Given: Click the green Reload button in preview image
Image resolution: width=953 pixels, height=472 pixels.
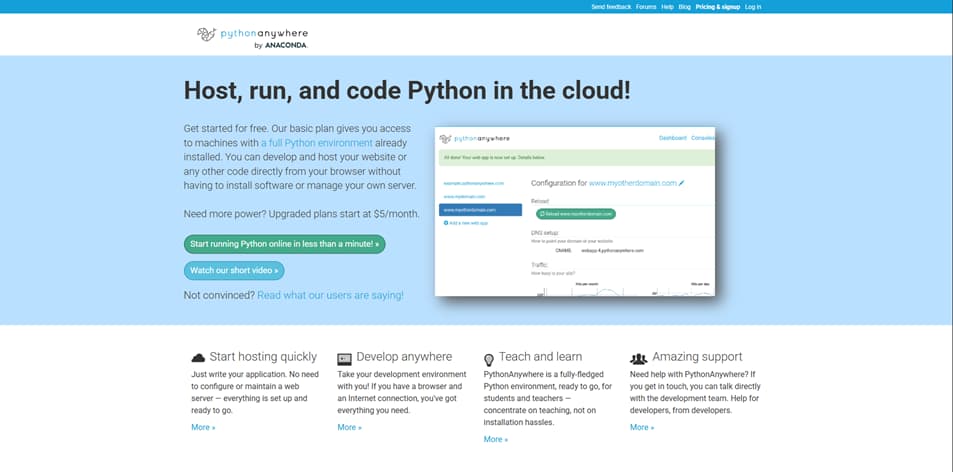Looking at the screenshot, I should (x=576, y=214).
